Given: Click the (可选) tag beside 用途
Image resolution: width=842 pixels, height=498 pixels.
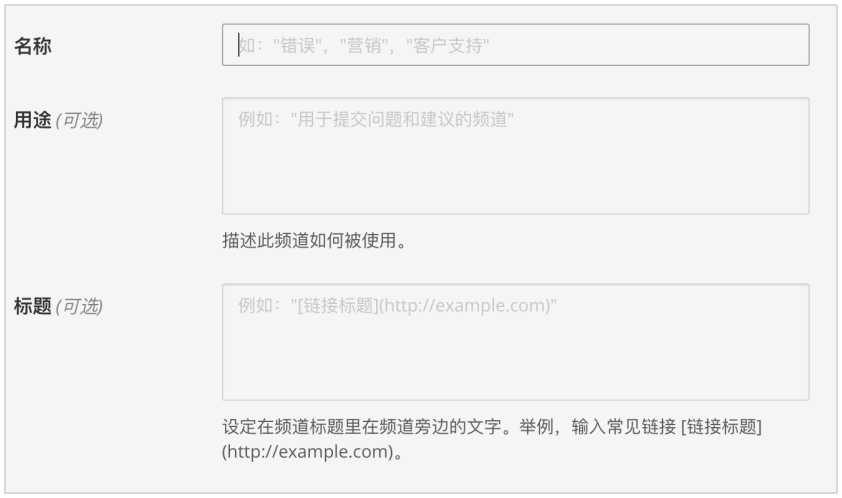Looking at the screenshot, I should [x=79, y=120].
